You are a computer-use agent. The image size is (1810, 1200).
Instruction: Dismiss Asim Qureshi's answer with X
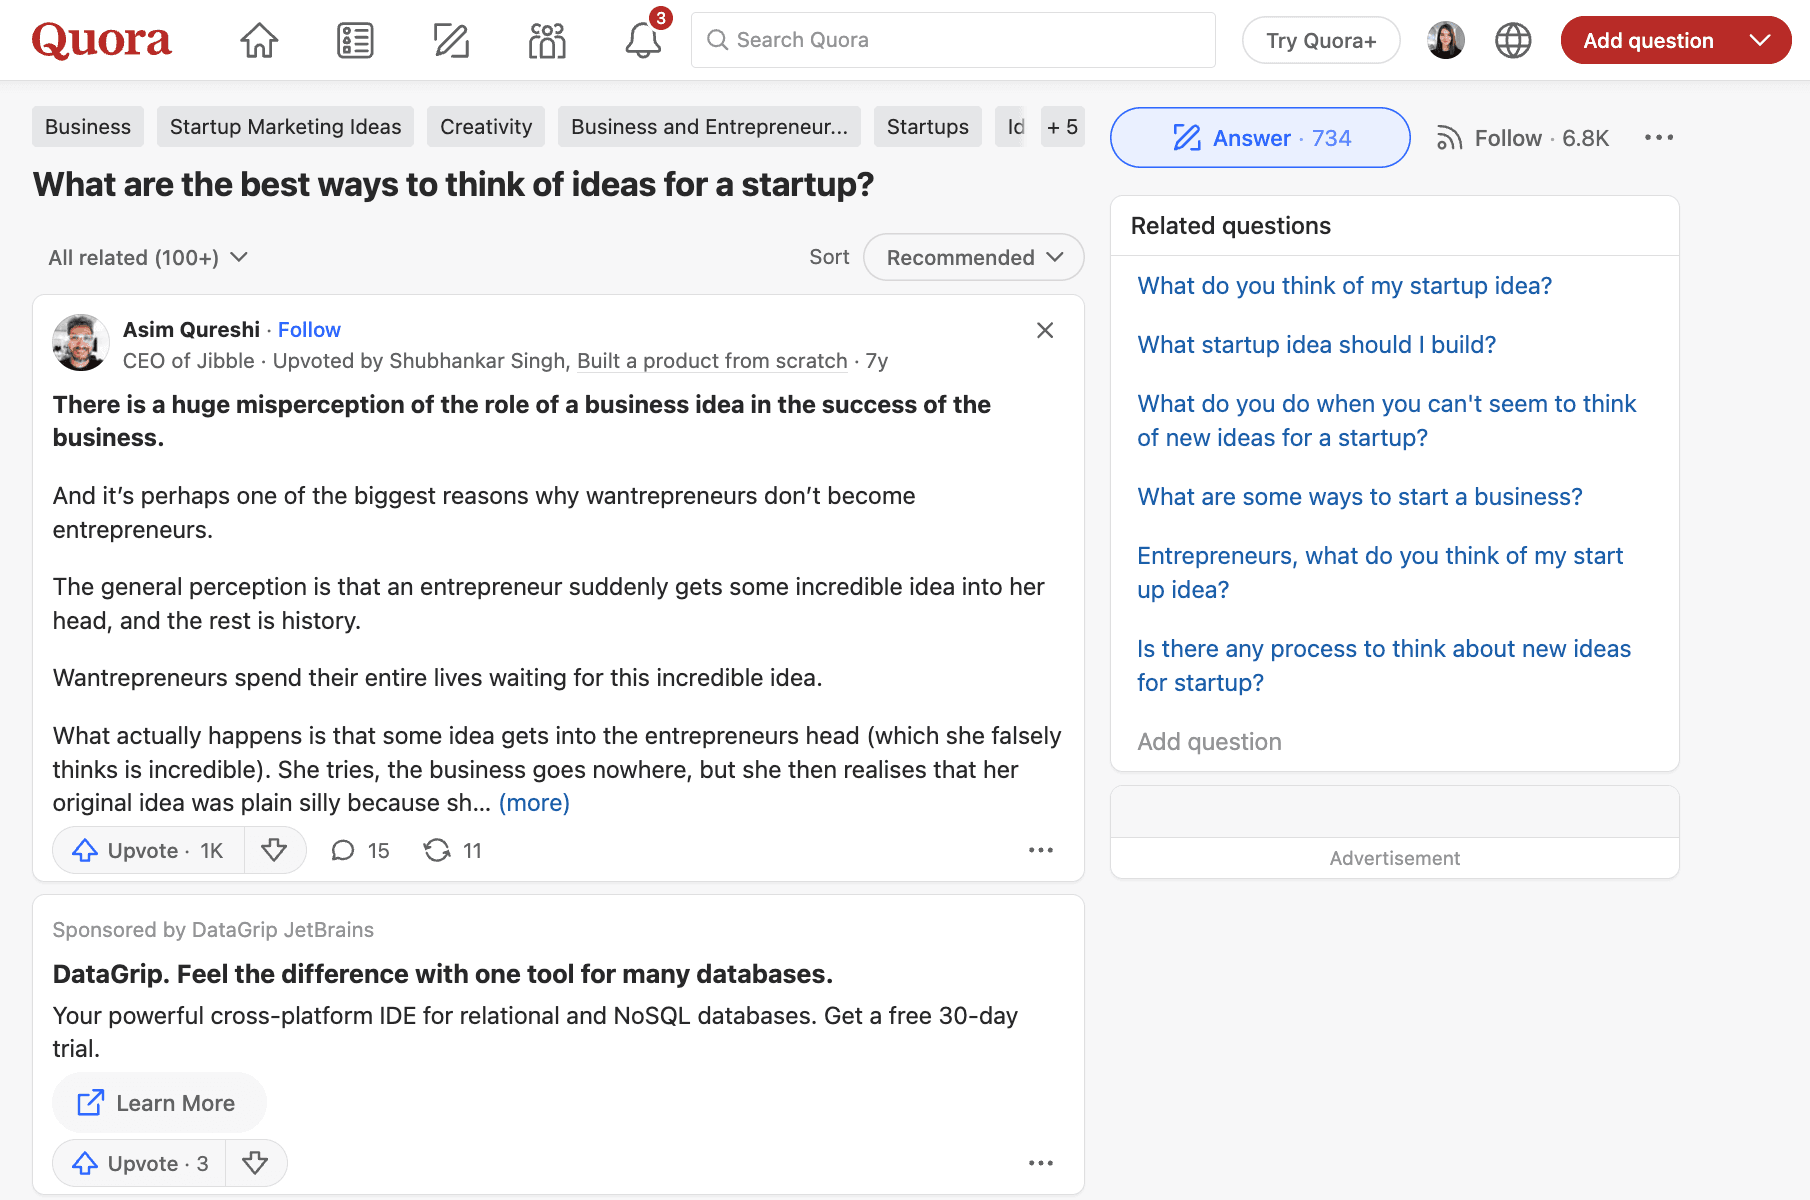coord(1045,330)
